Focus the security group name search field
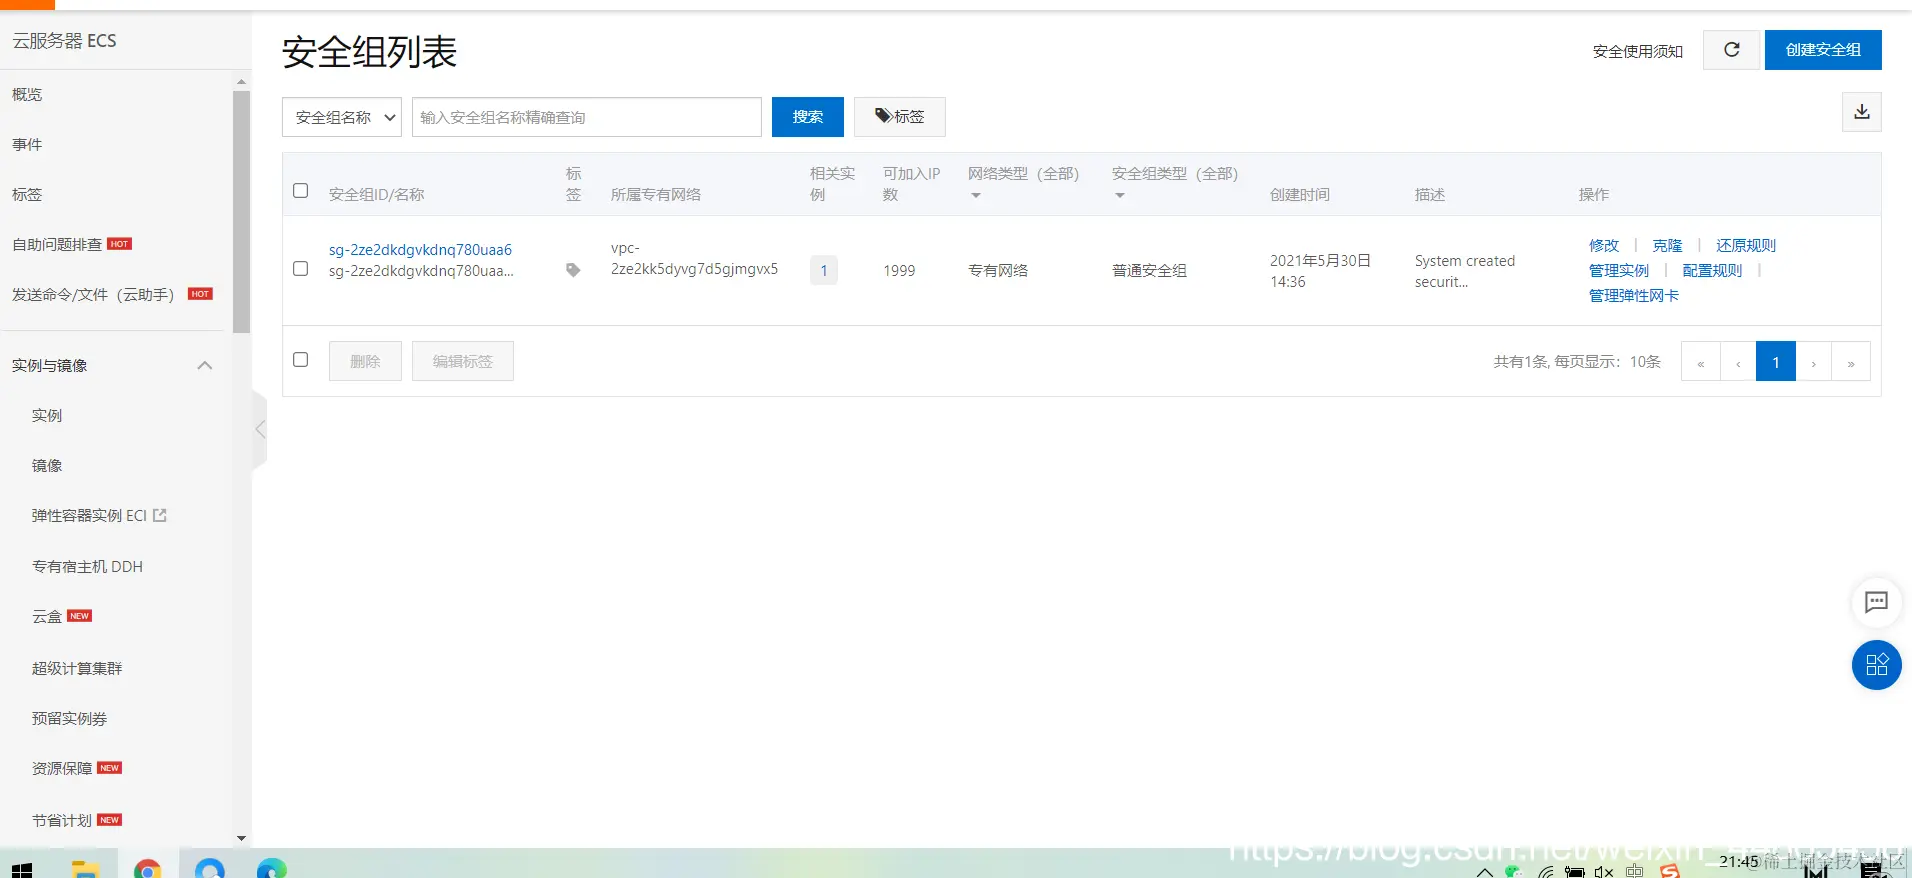The width and height of the screenshot is (1912, 878). pyautogui.click(x=587, y=117)
